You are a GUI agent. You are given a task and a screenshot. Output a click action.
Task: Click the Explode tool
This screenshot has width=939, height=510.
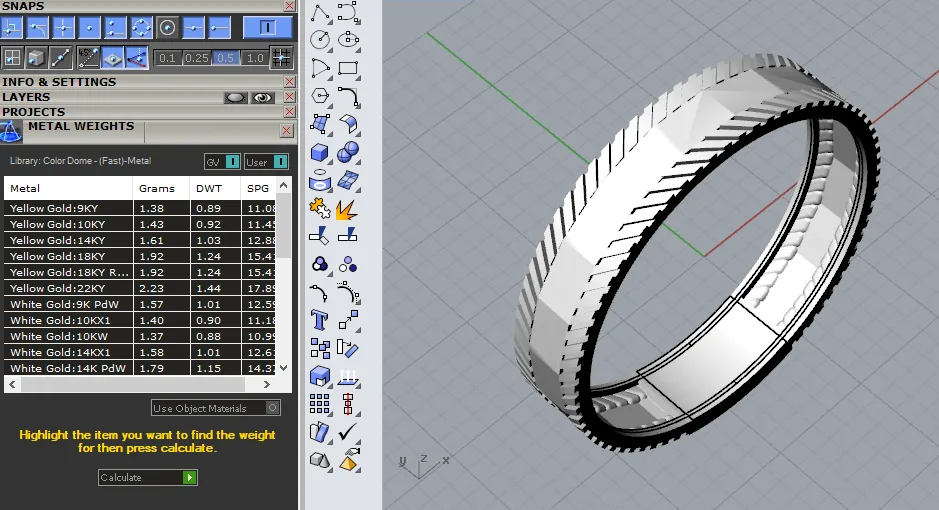point(349,208)
